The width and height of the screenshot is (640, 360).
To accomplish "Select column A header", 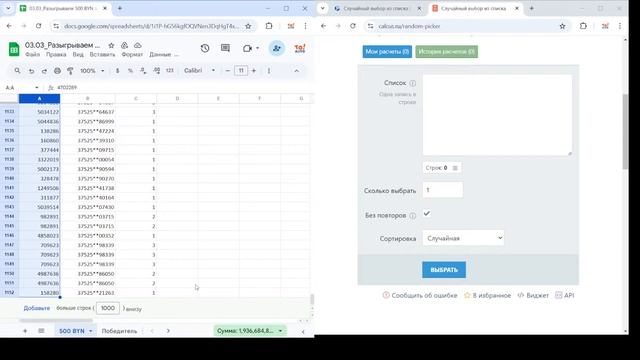I will [x=39, y=98].
